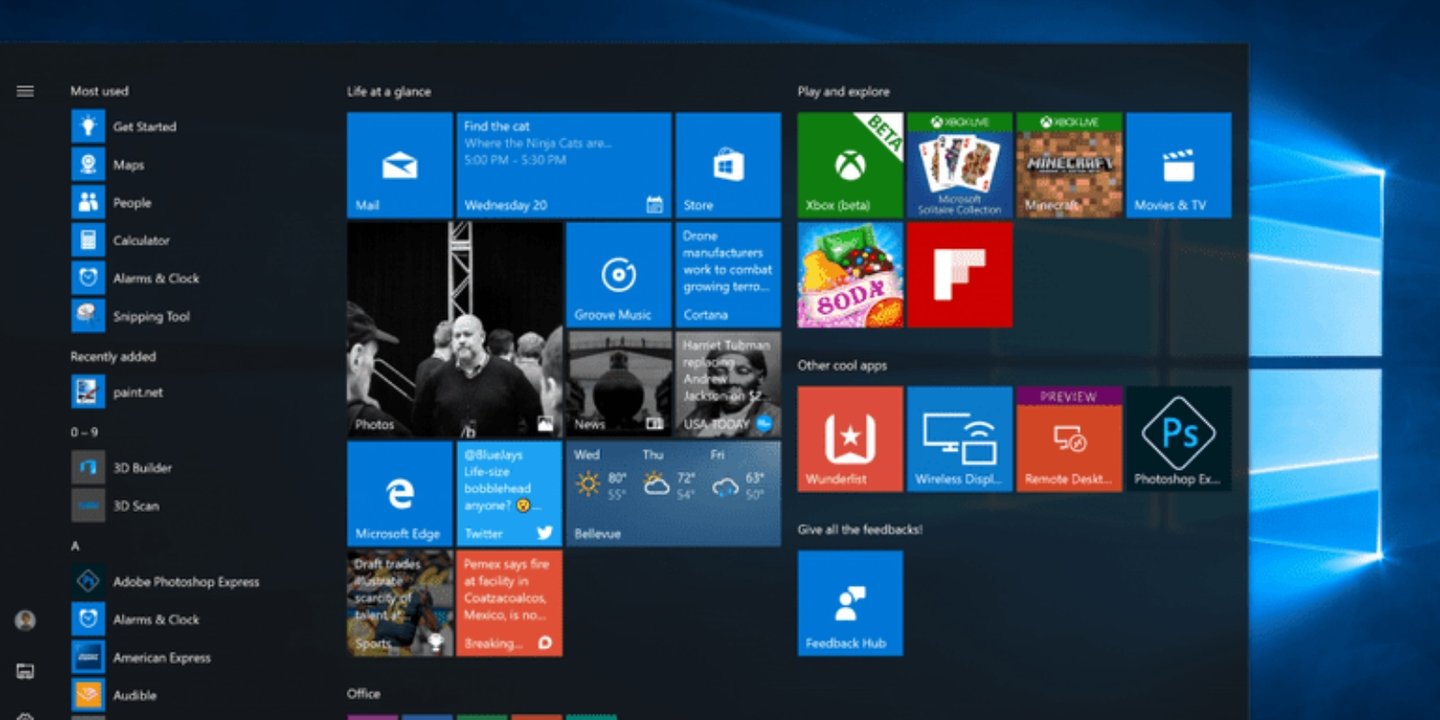Open the Candy Crush Soda Saga tile

click(849, 273)
